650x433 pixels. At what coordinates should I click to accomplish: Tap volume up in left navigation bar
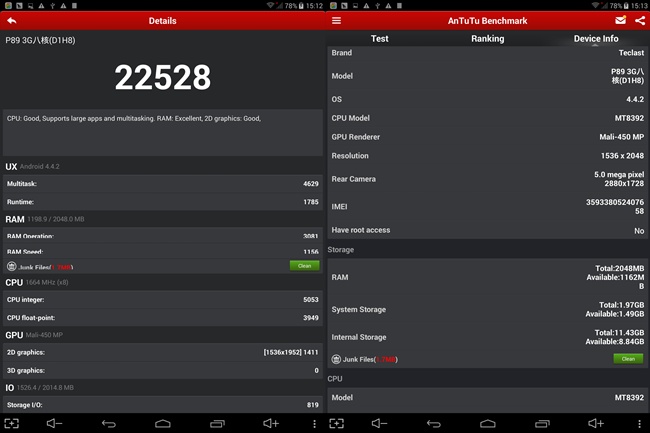[271, 423]
